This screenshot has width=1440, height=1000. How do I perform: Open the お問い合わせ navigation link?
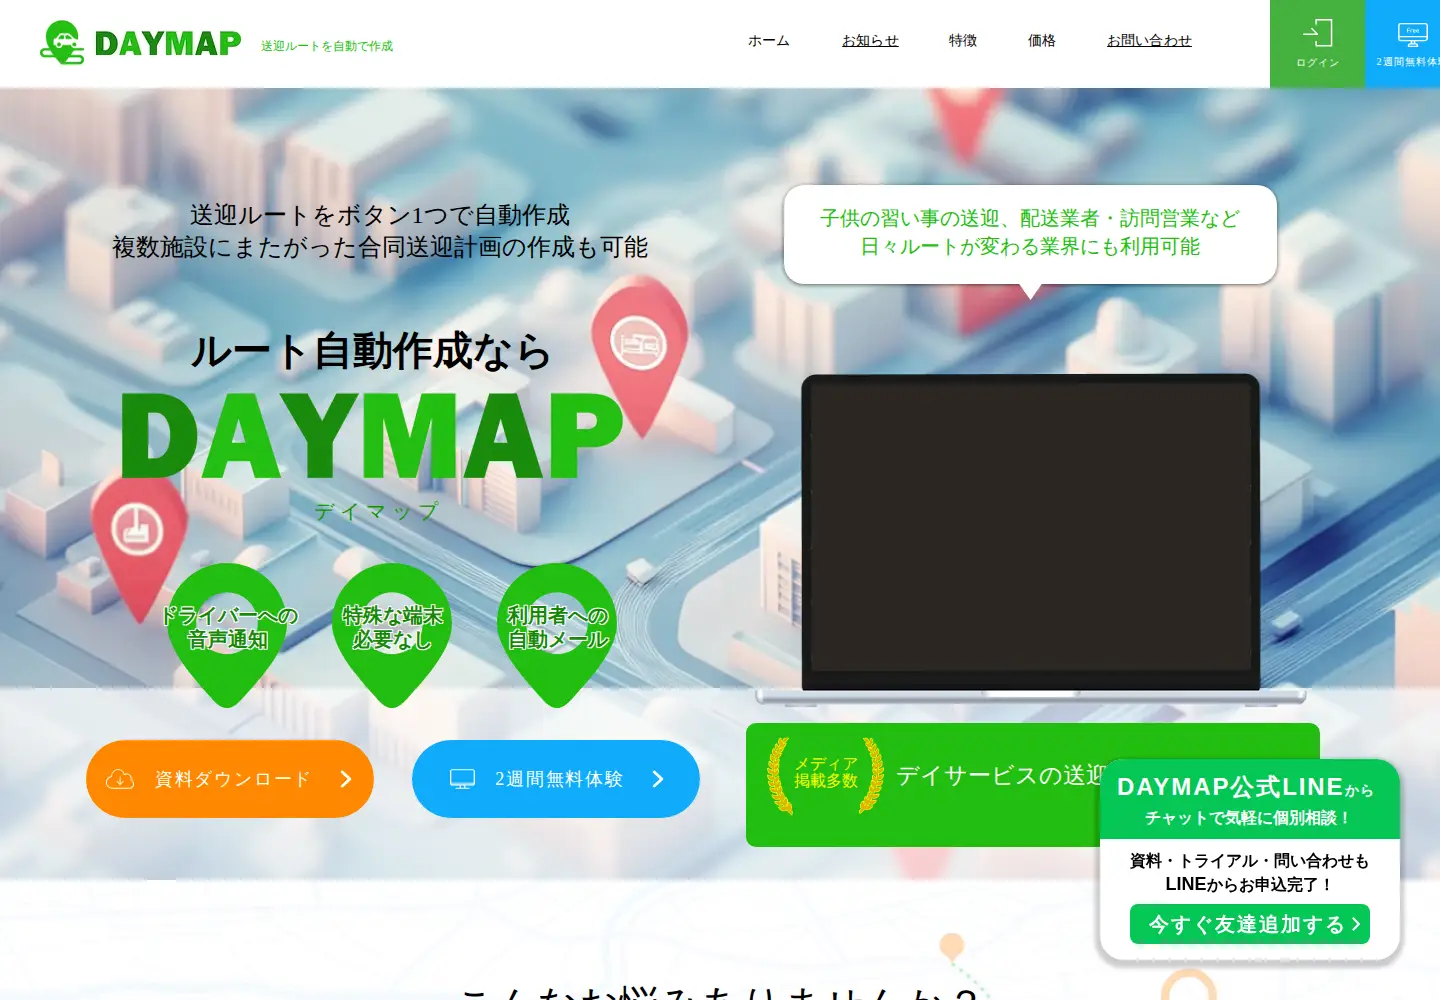[x=1149, y=41]
